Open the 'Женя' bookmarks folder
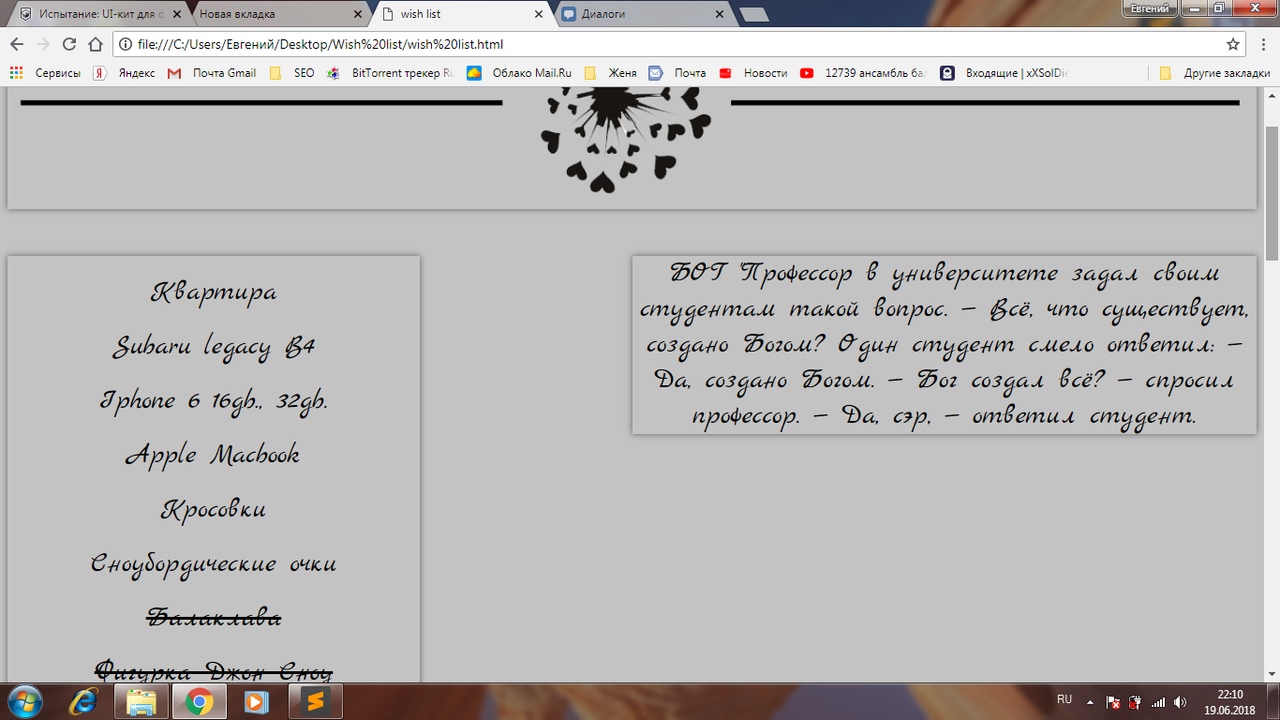The width and height of the screenshot is (1280, 720). tap(611, 73)
